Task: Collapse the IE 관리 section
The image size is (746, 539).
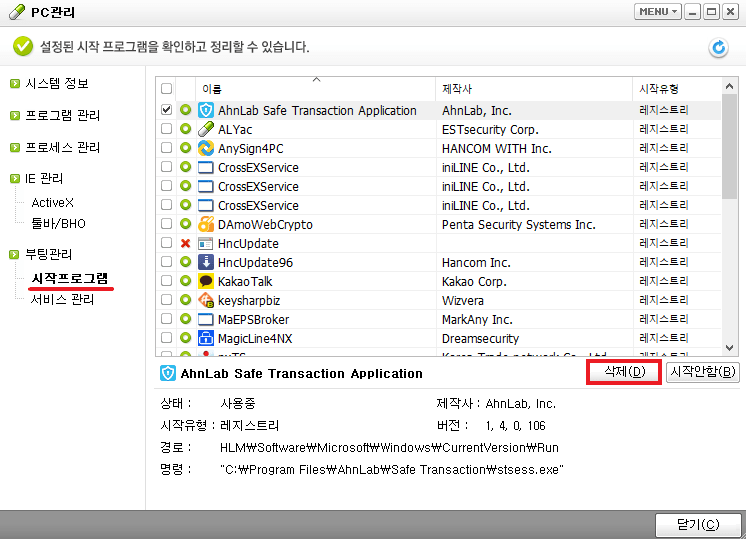Action: click(x=15, y=179)
